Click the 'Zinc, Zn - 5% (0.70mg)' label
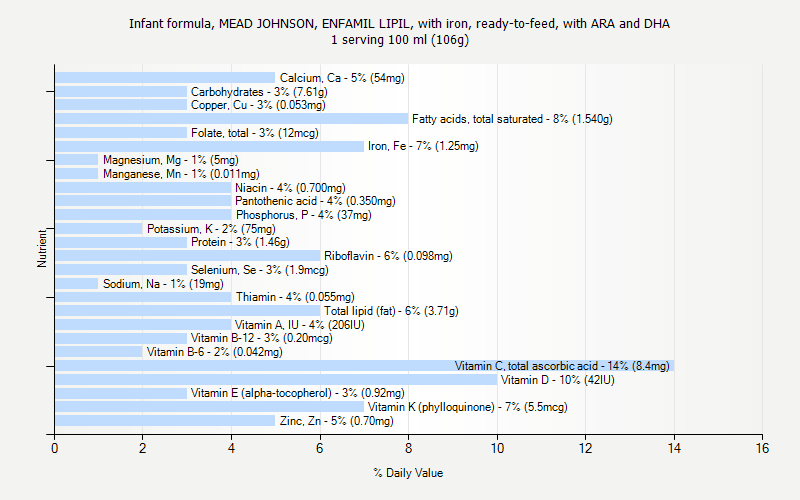The height and width of the screenshot is (500, 800). 337,421
